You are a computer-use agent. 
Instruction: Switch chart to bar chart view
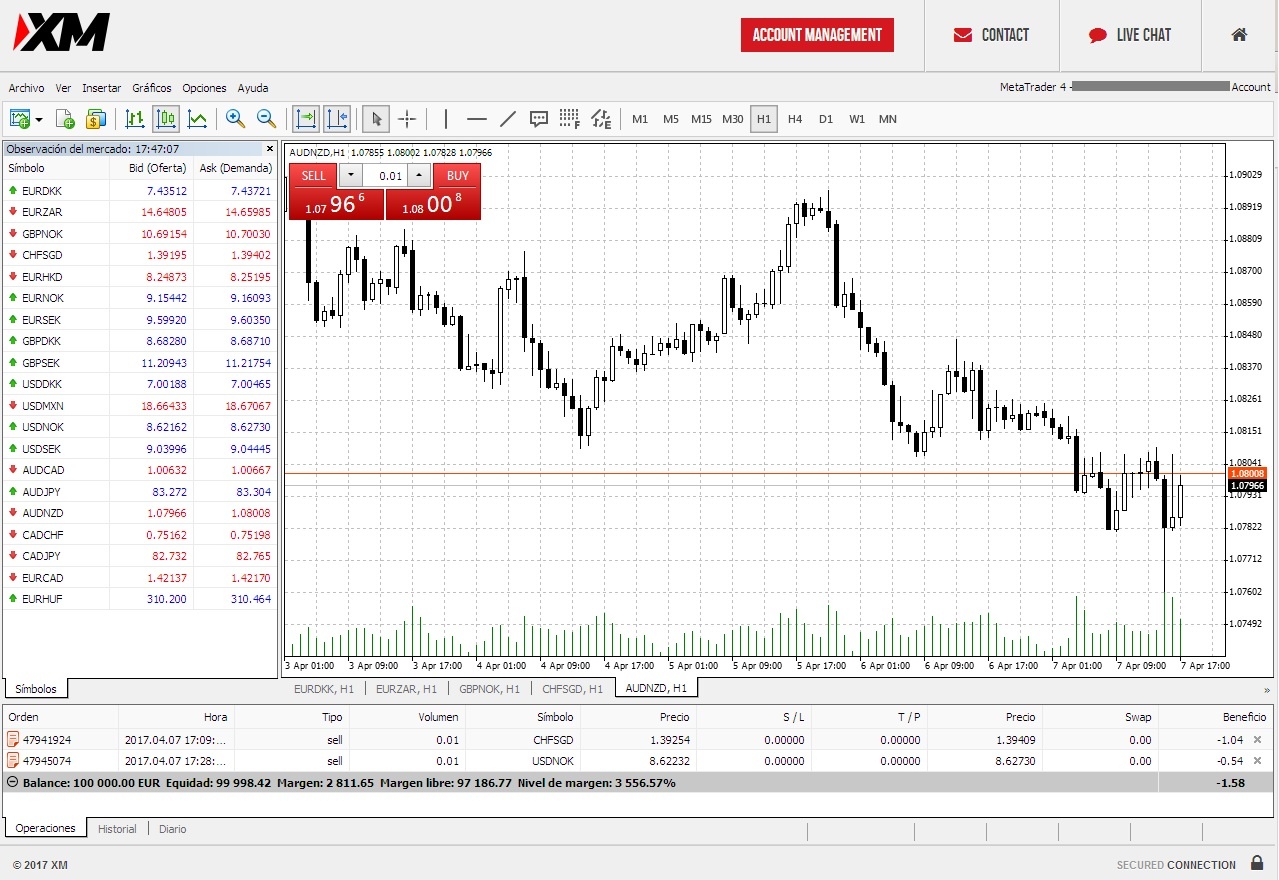click(135, 119)
